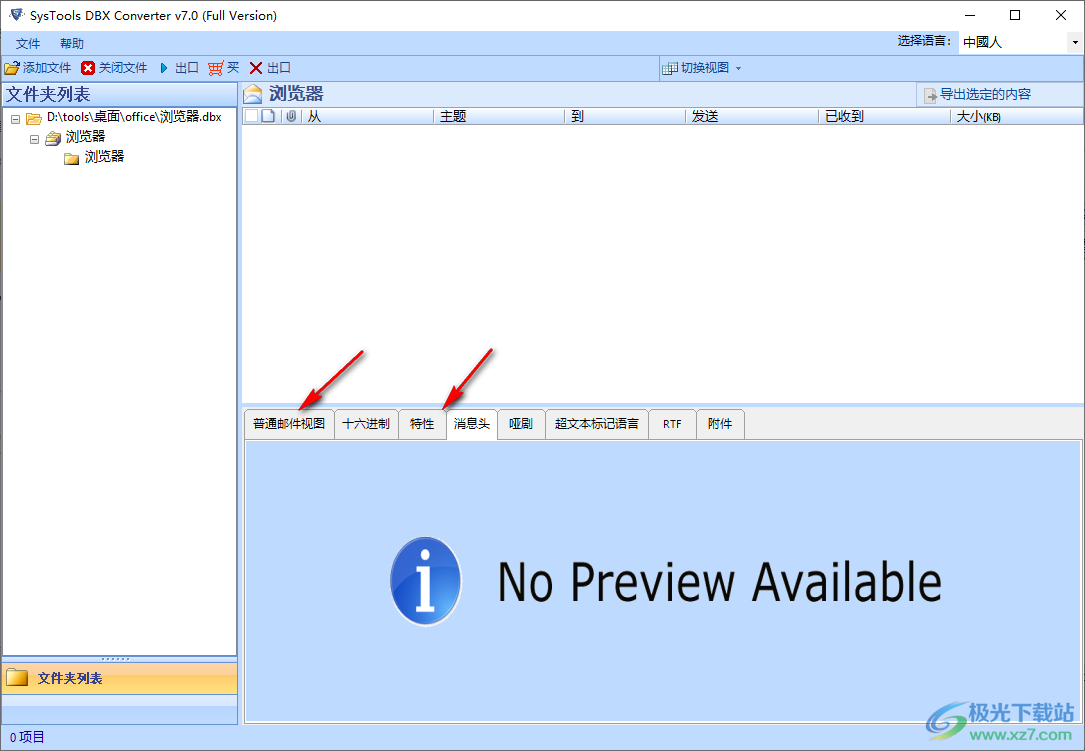
Task: Click the 帮助 menu for help
Action: [x=70, y=43]
